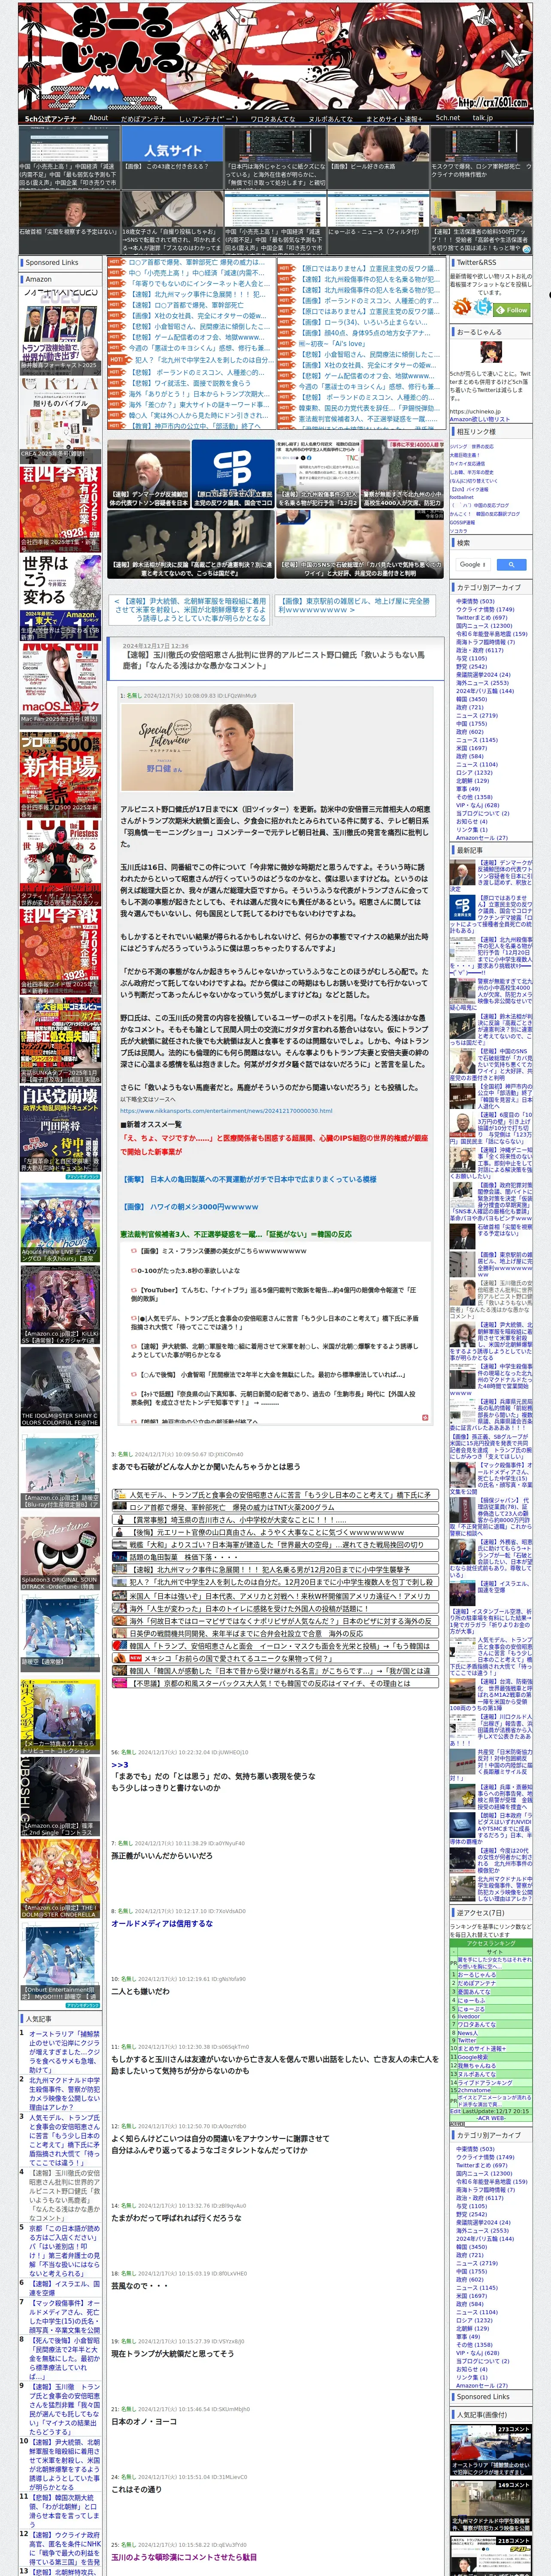
Task: Open the CDP logo 立憲民主党 thumbnail article
Action: coord(232,473)
